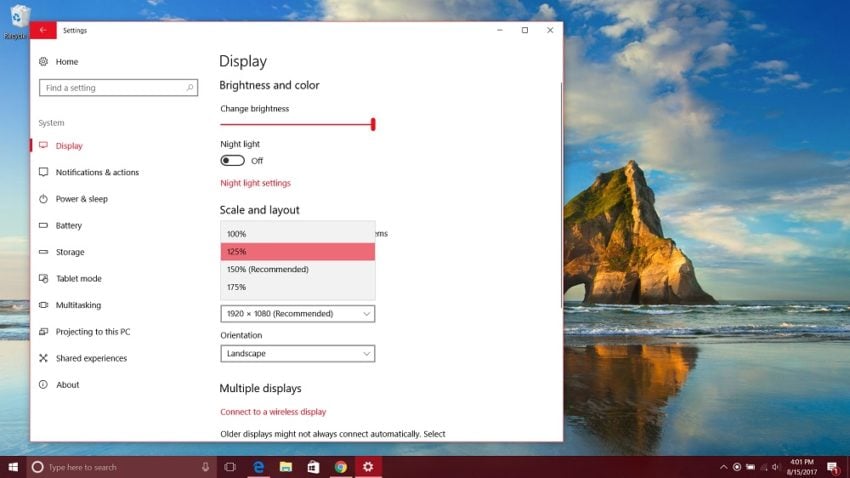Click the Shared experiences icon

[43, 358]
